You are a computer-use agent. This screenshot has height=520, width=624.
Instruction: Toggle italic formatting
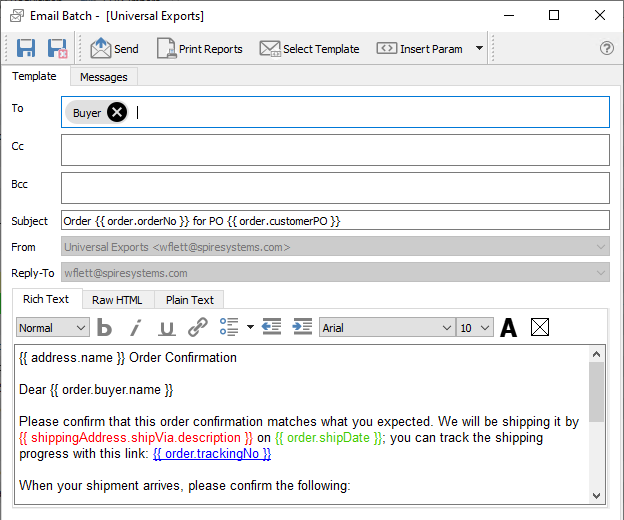point(136,328)
